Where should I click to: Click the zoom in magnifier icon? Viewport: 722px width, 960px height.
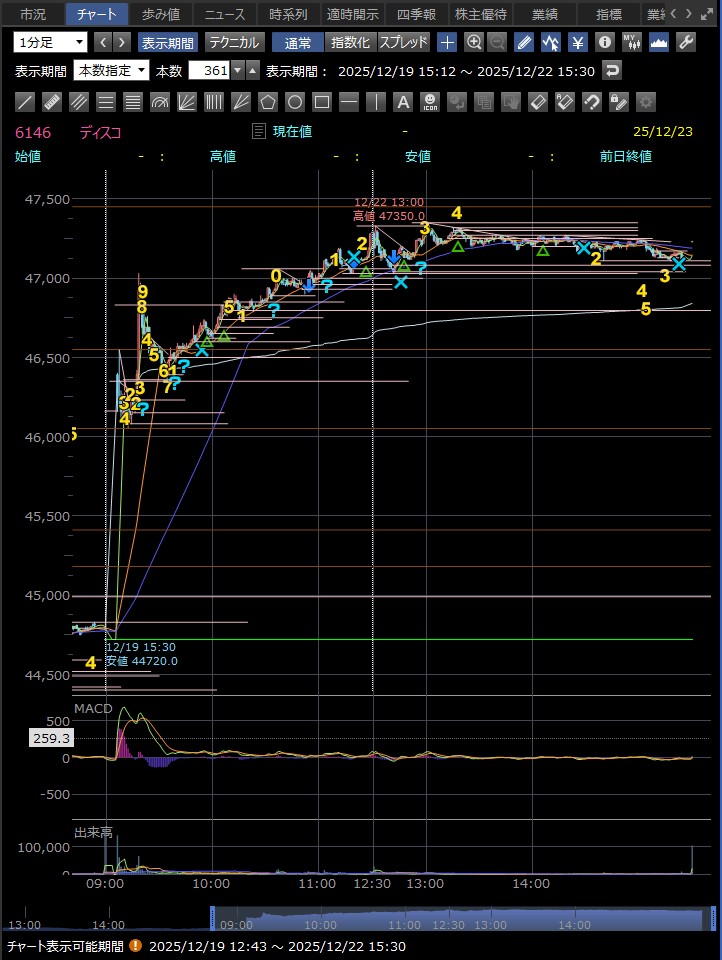pyautogui.click(x=474, y=42)
